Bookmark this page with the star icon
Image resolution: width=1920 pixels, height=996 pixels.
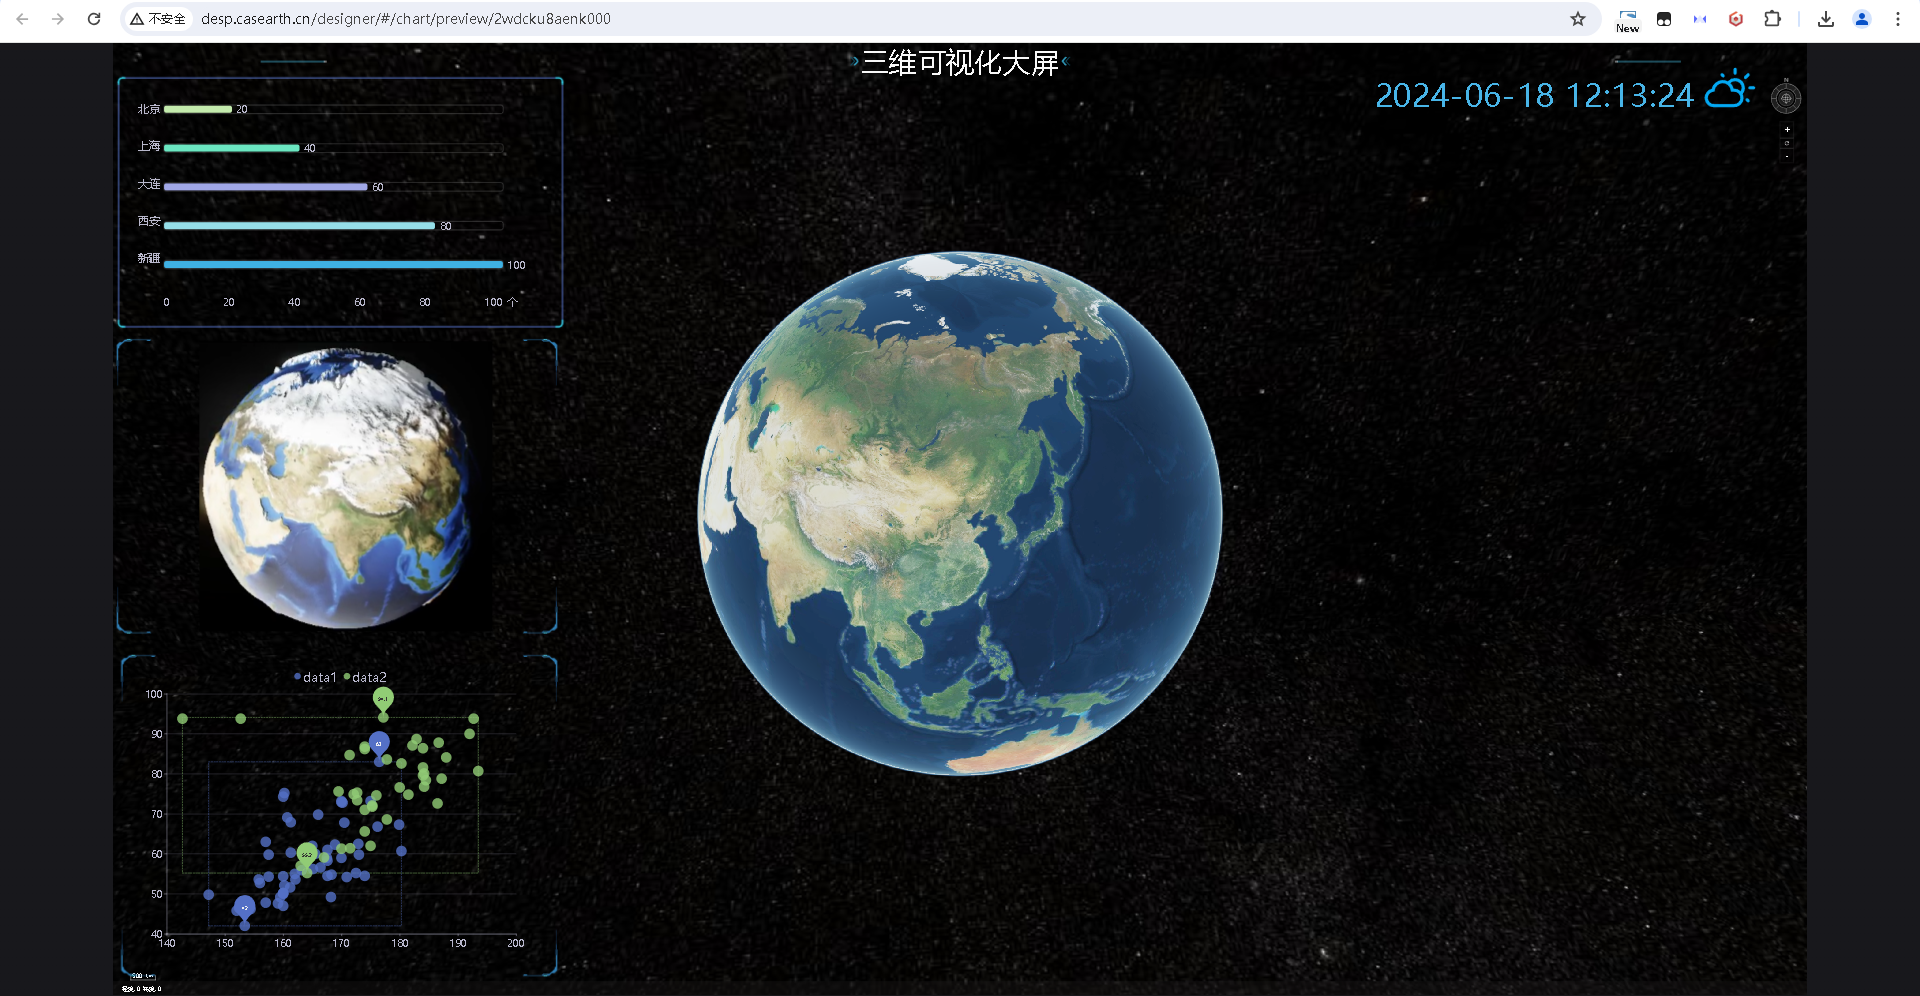tap(1578, 19)
